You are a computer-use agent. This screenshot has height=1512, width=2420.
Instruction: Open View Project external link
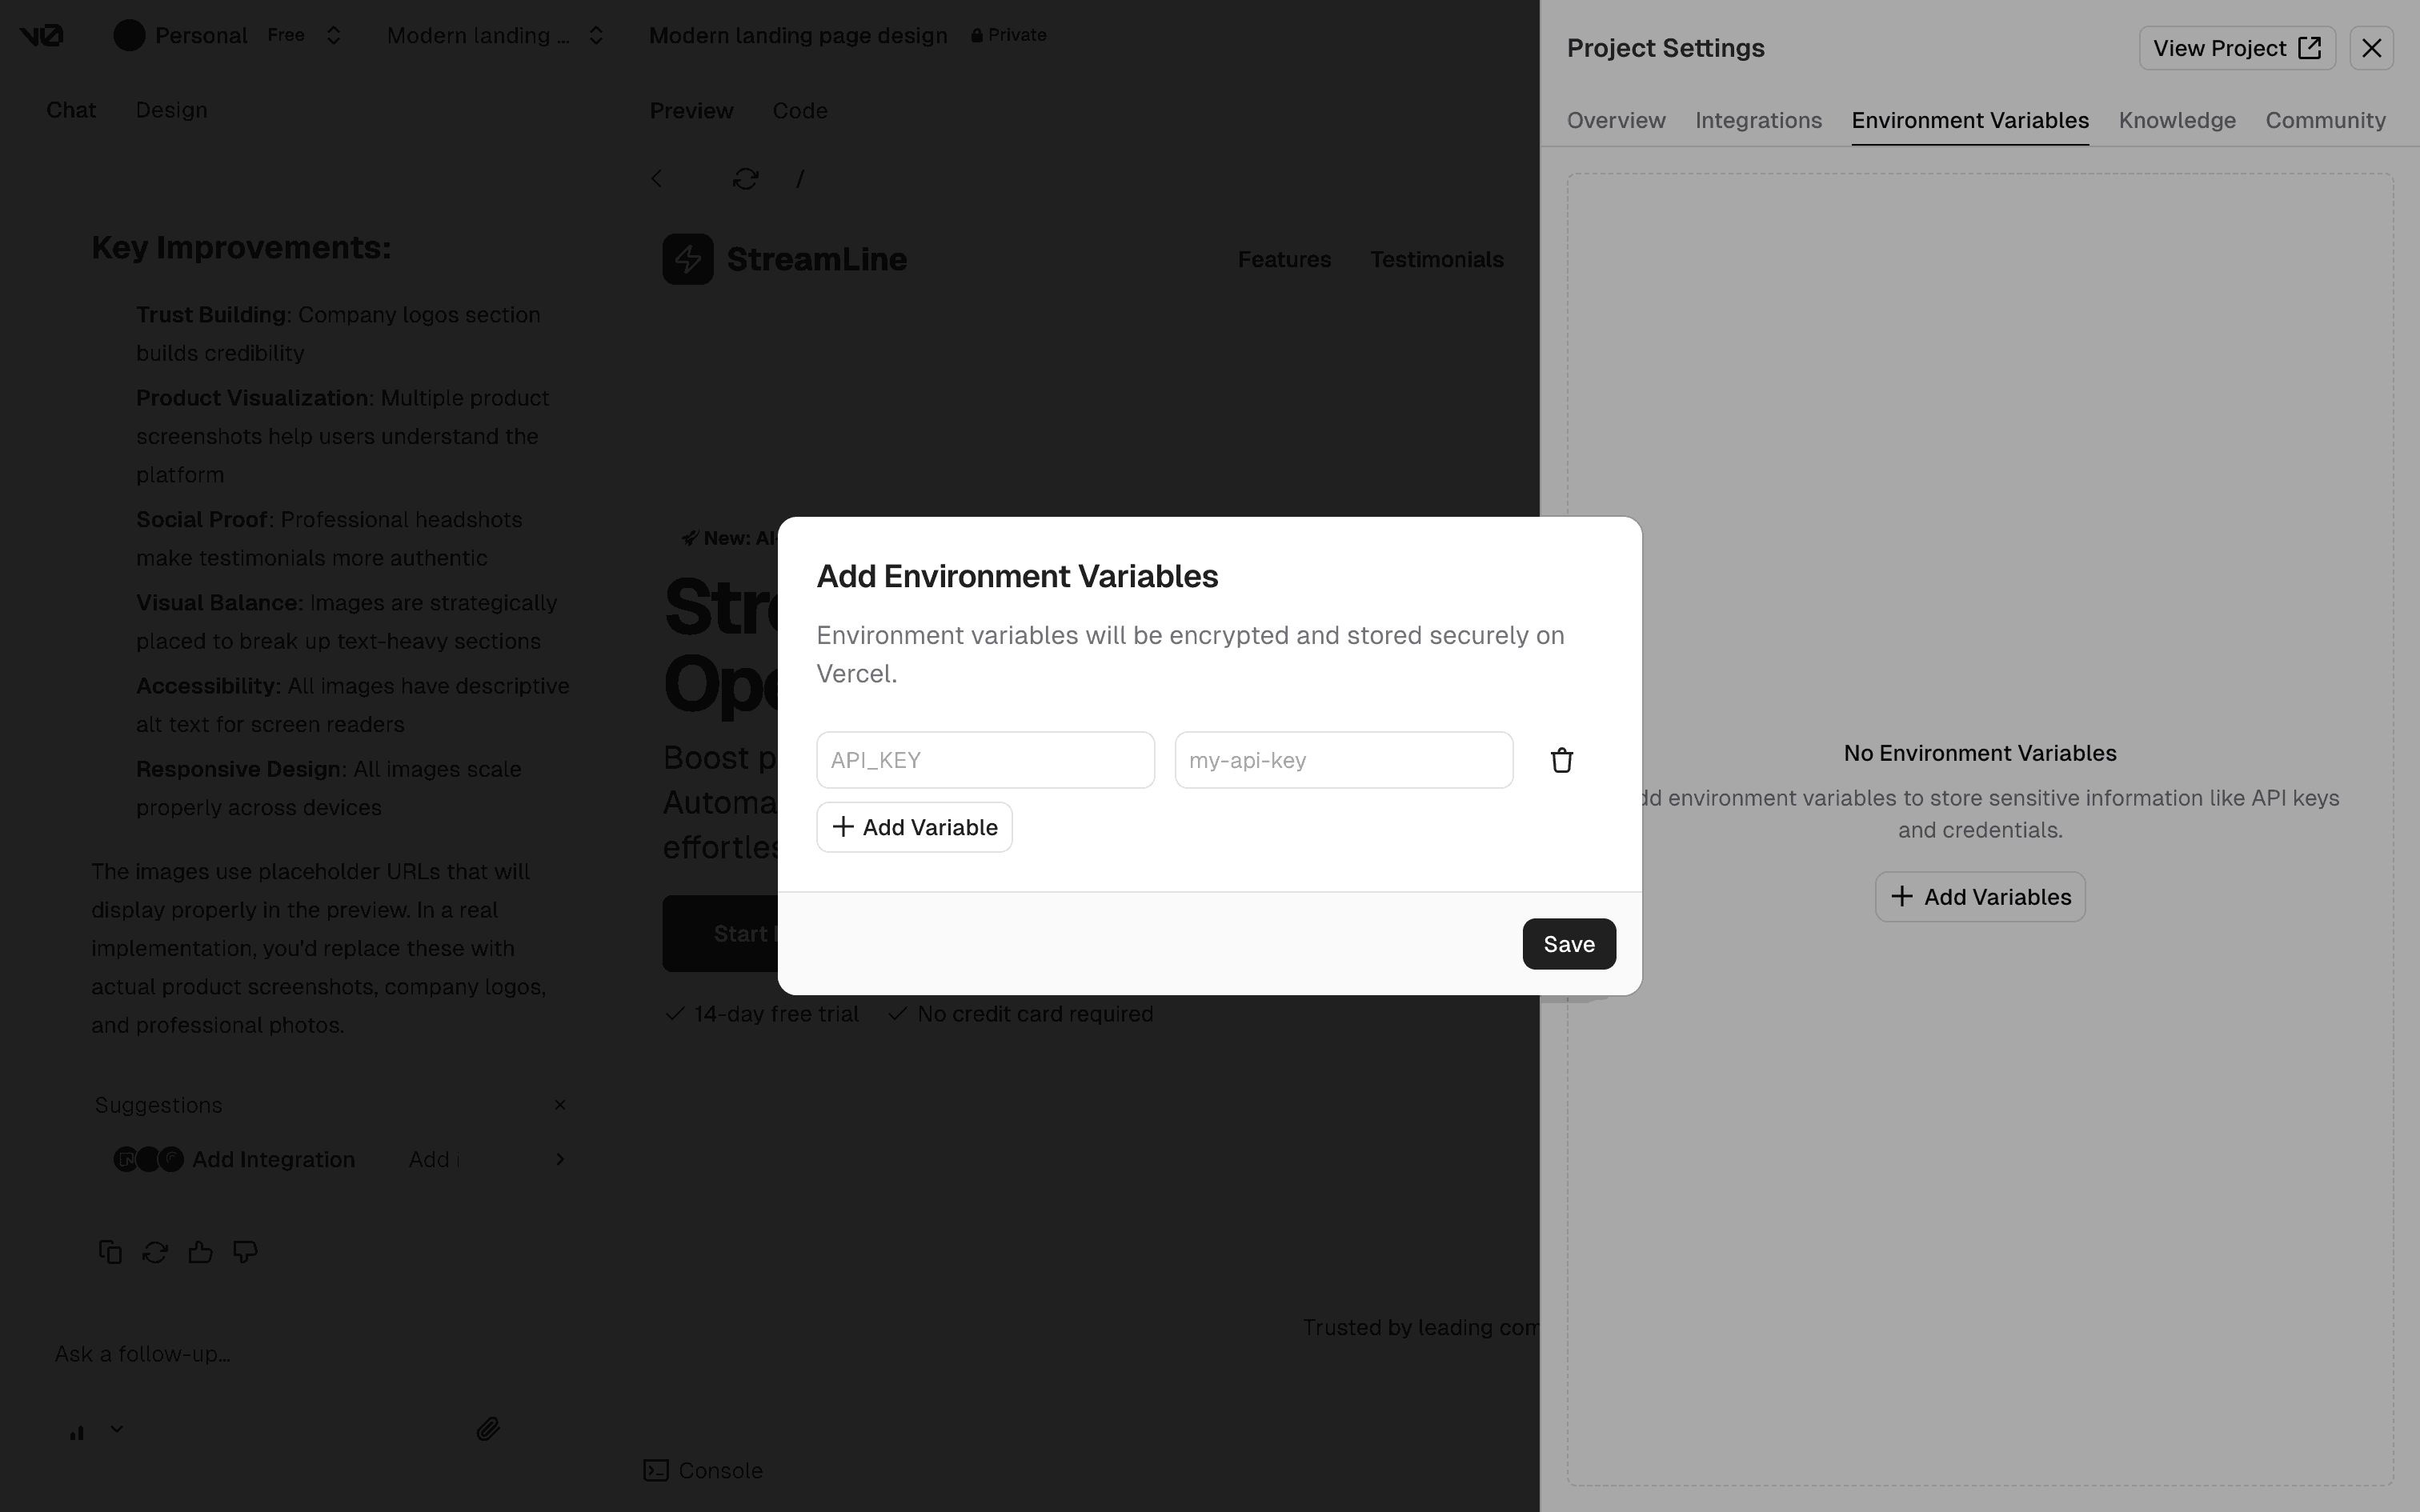tap(2236, 48)
